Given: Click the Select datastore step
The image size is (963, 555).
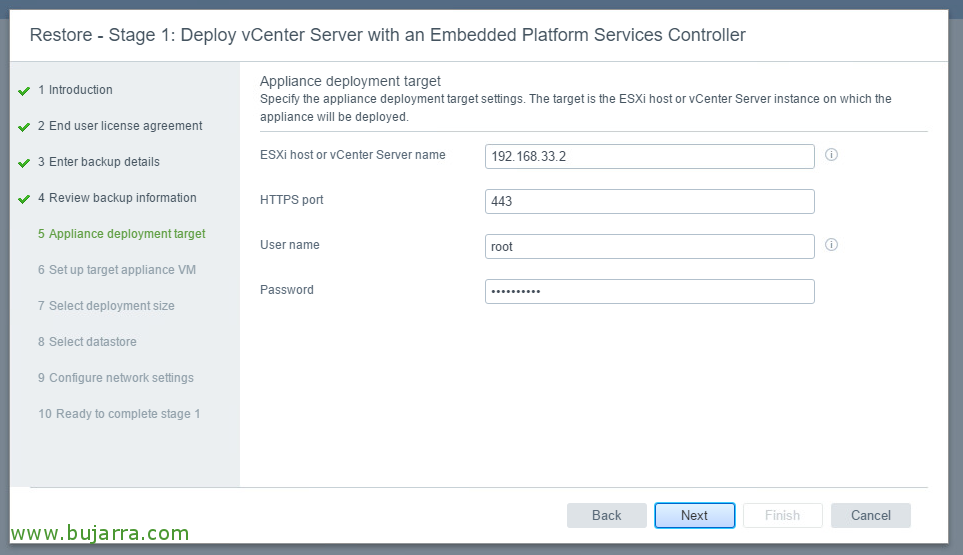Looking at the screenshot, I should [87, 342].
